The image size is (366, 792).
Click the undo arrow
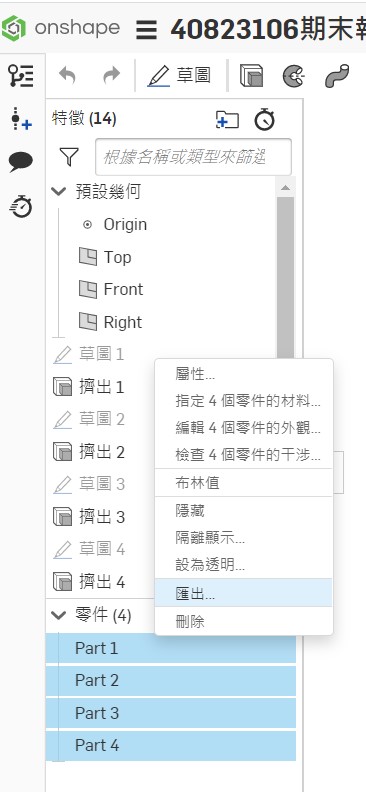tap(67, 76)
